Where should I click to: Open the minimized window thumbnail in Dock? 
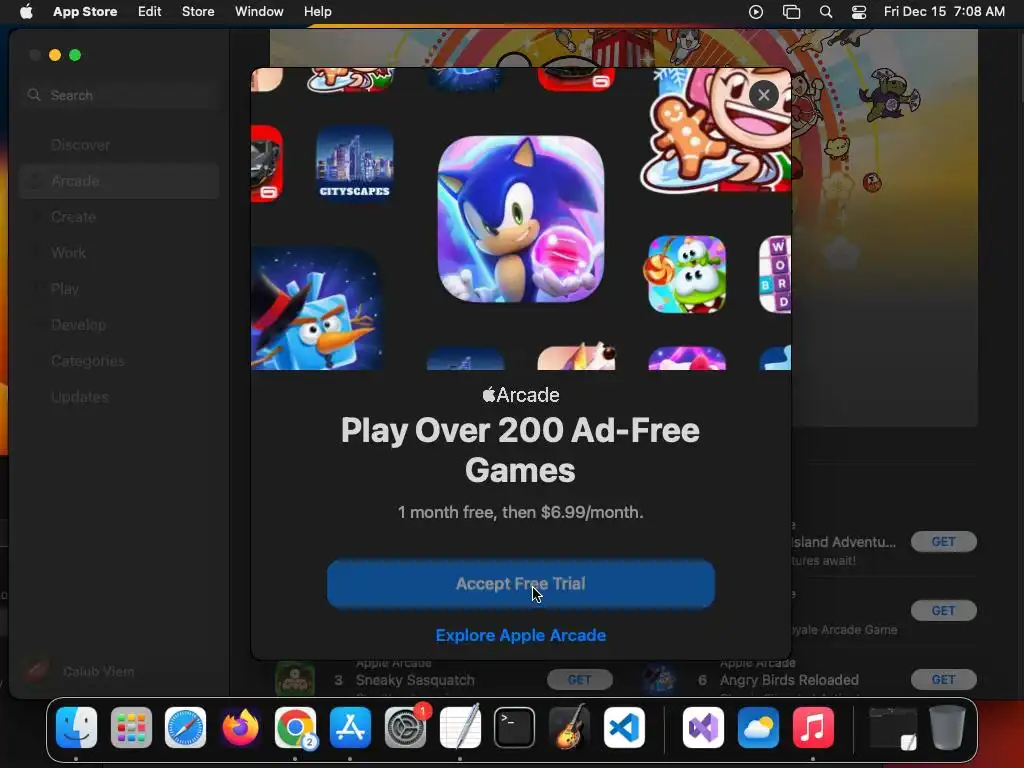click(x=893, y=727)
